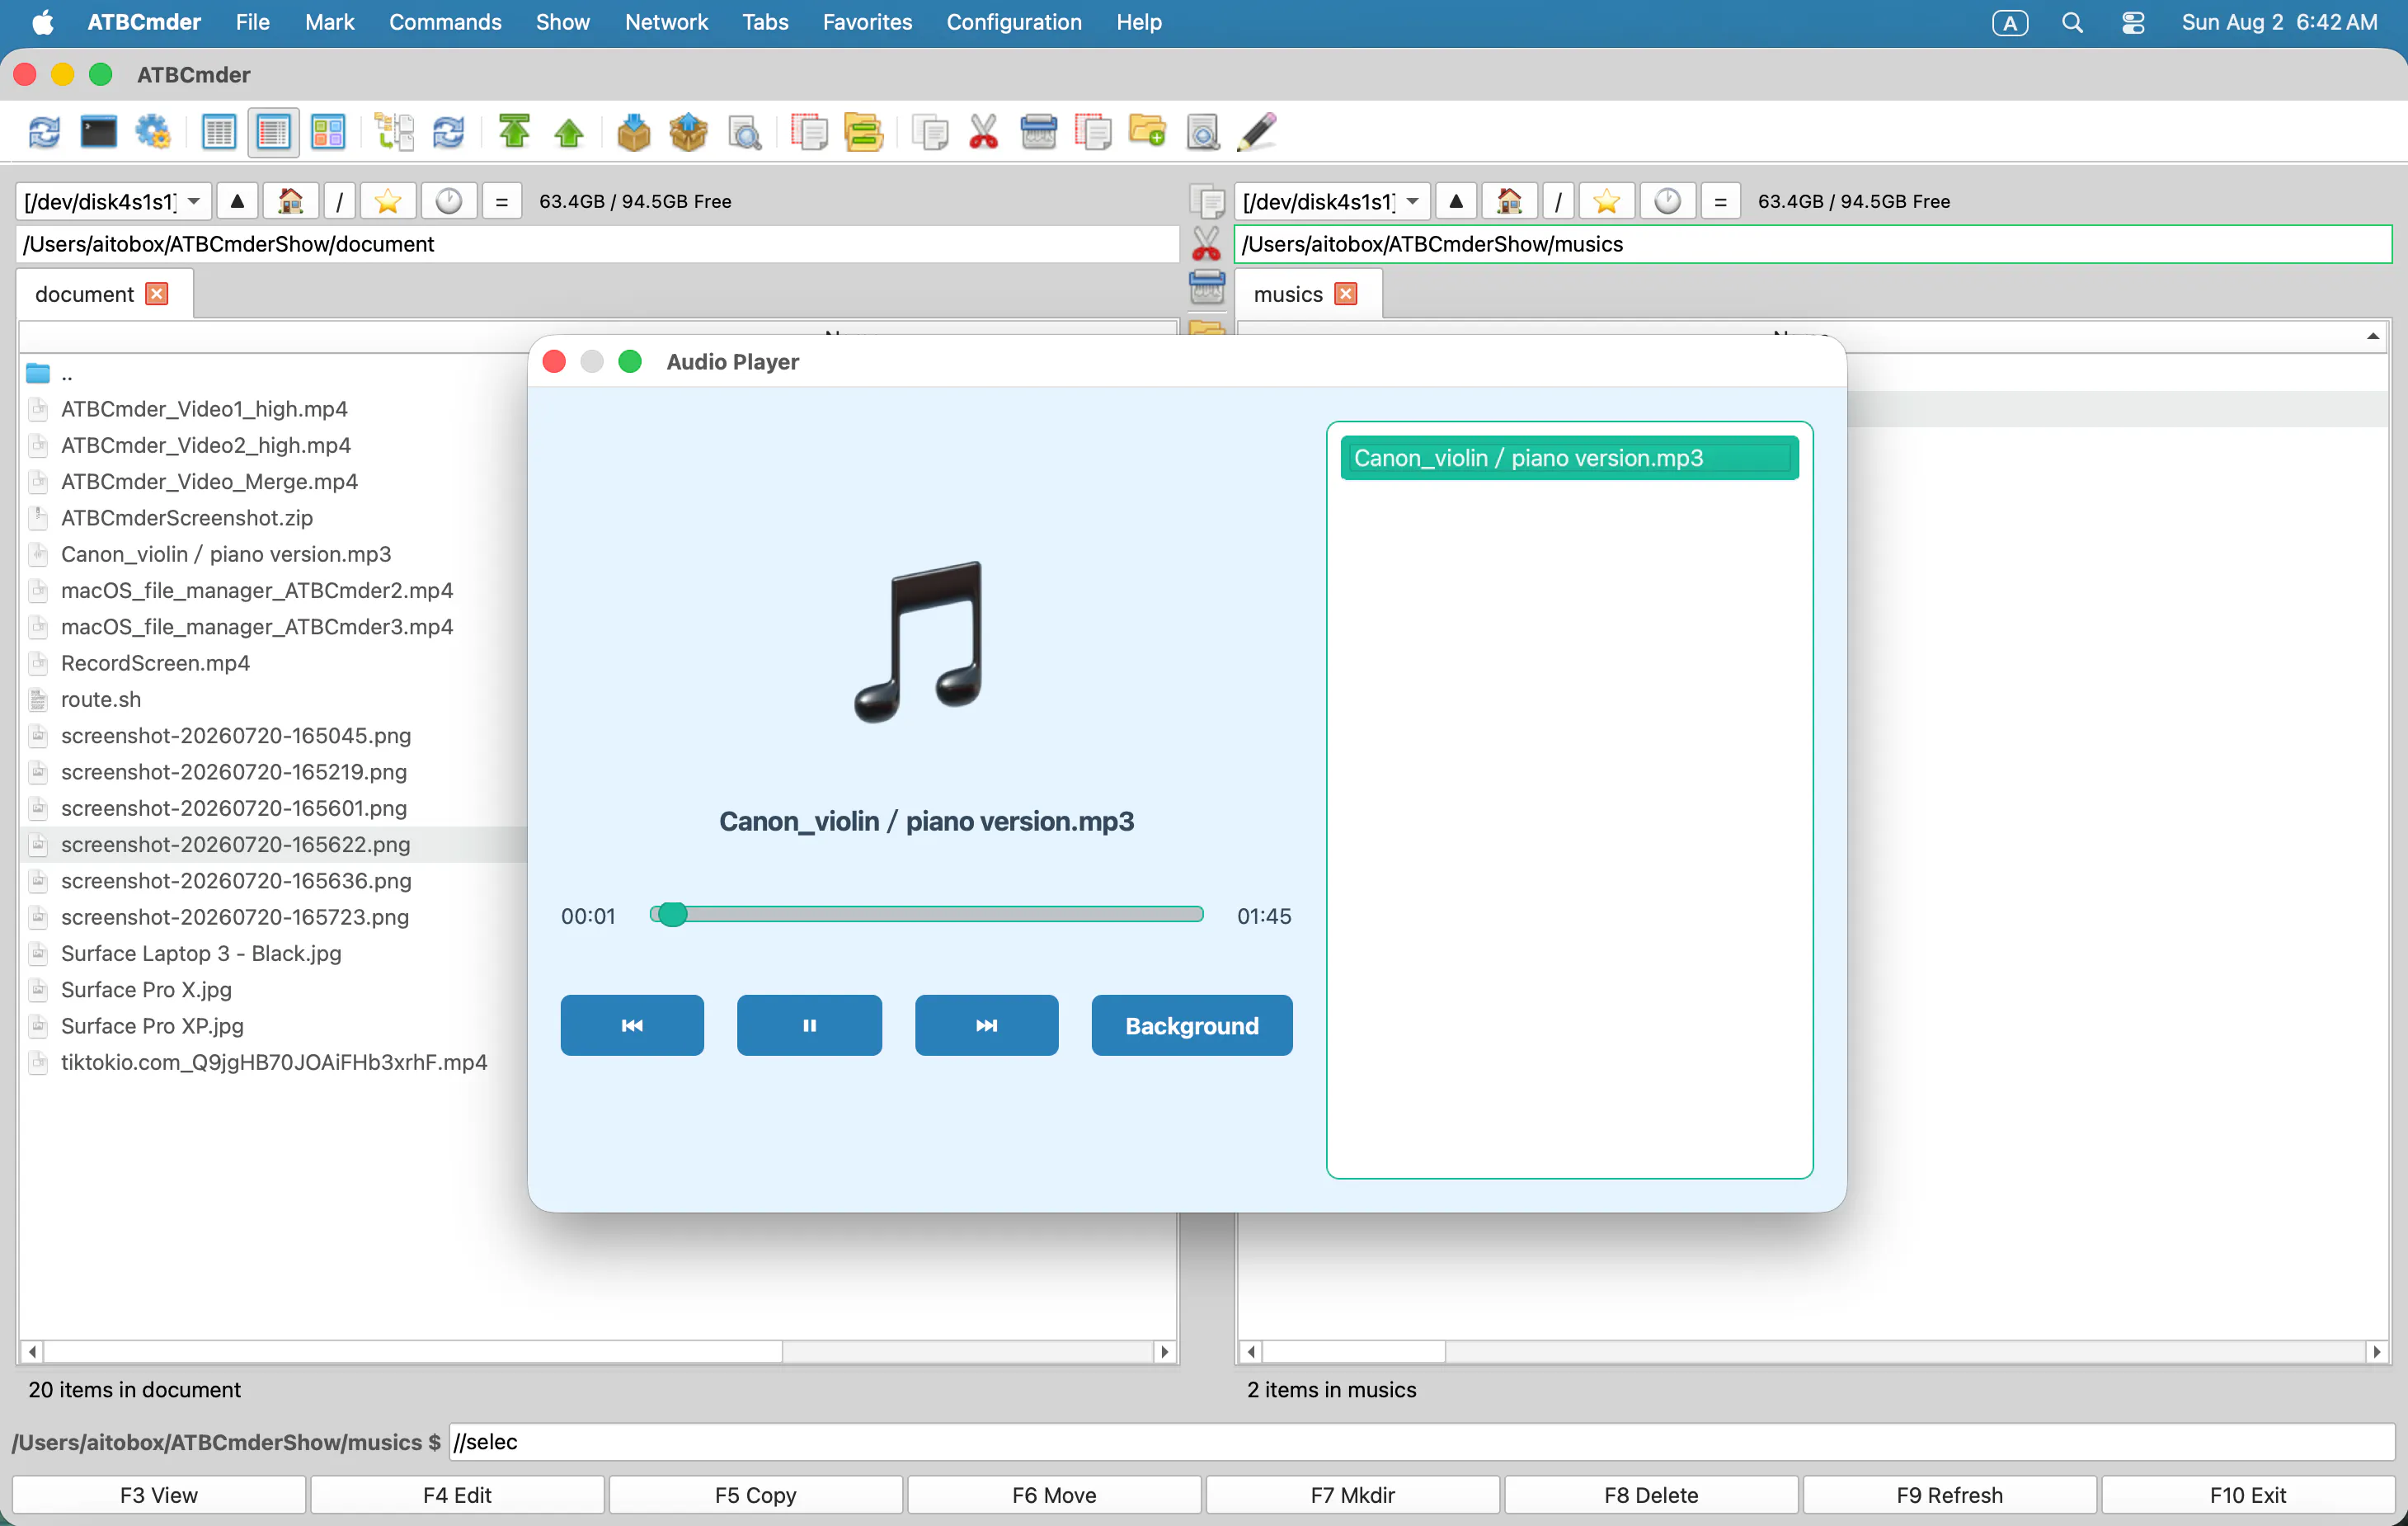The height and width of the screenshot is (1526, 2408).
Task: Open right panel disk drive dropdown
Action: pos(1332,201)
